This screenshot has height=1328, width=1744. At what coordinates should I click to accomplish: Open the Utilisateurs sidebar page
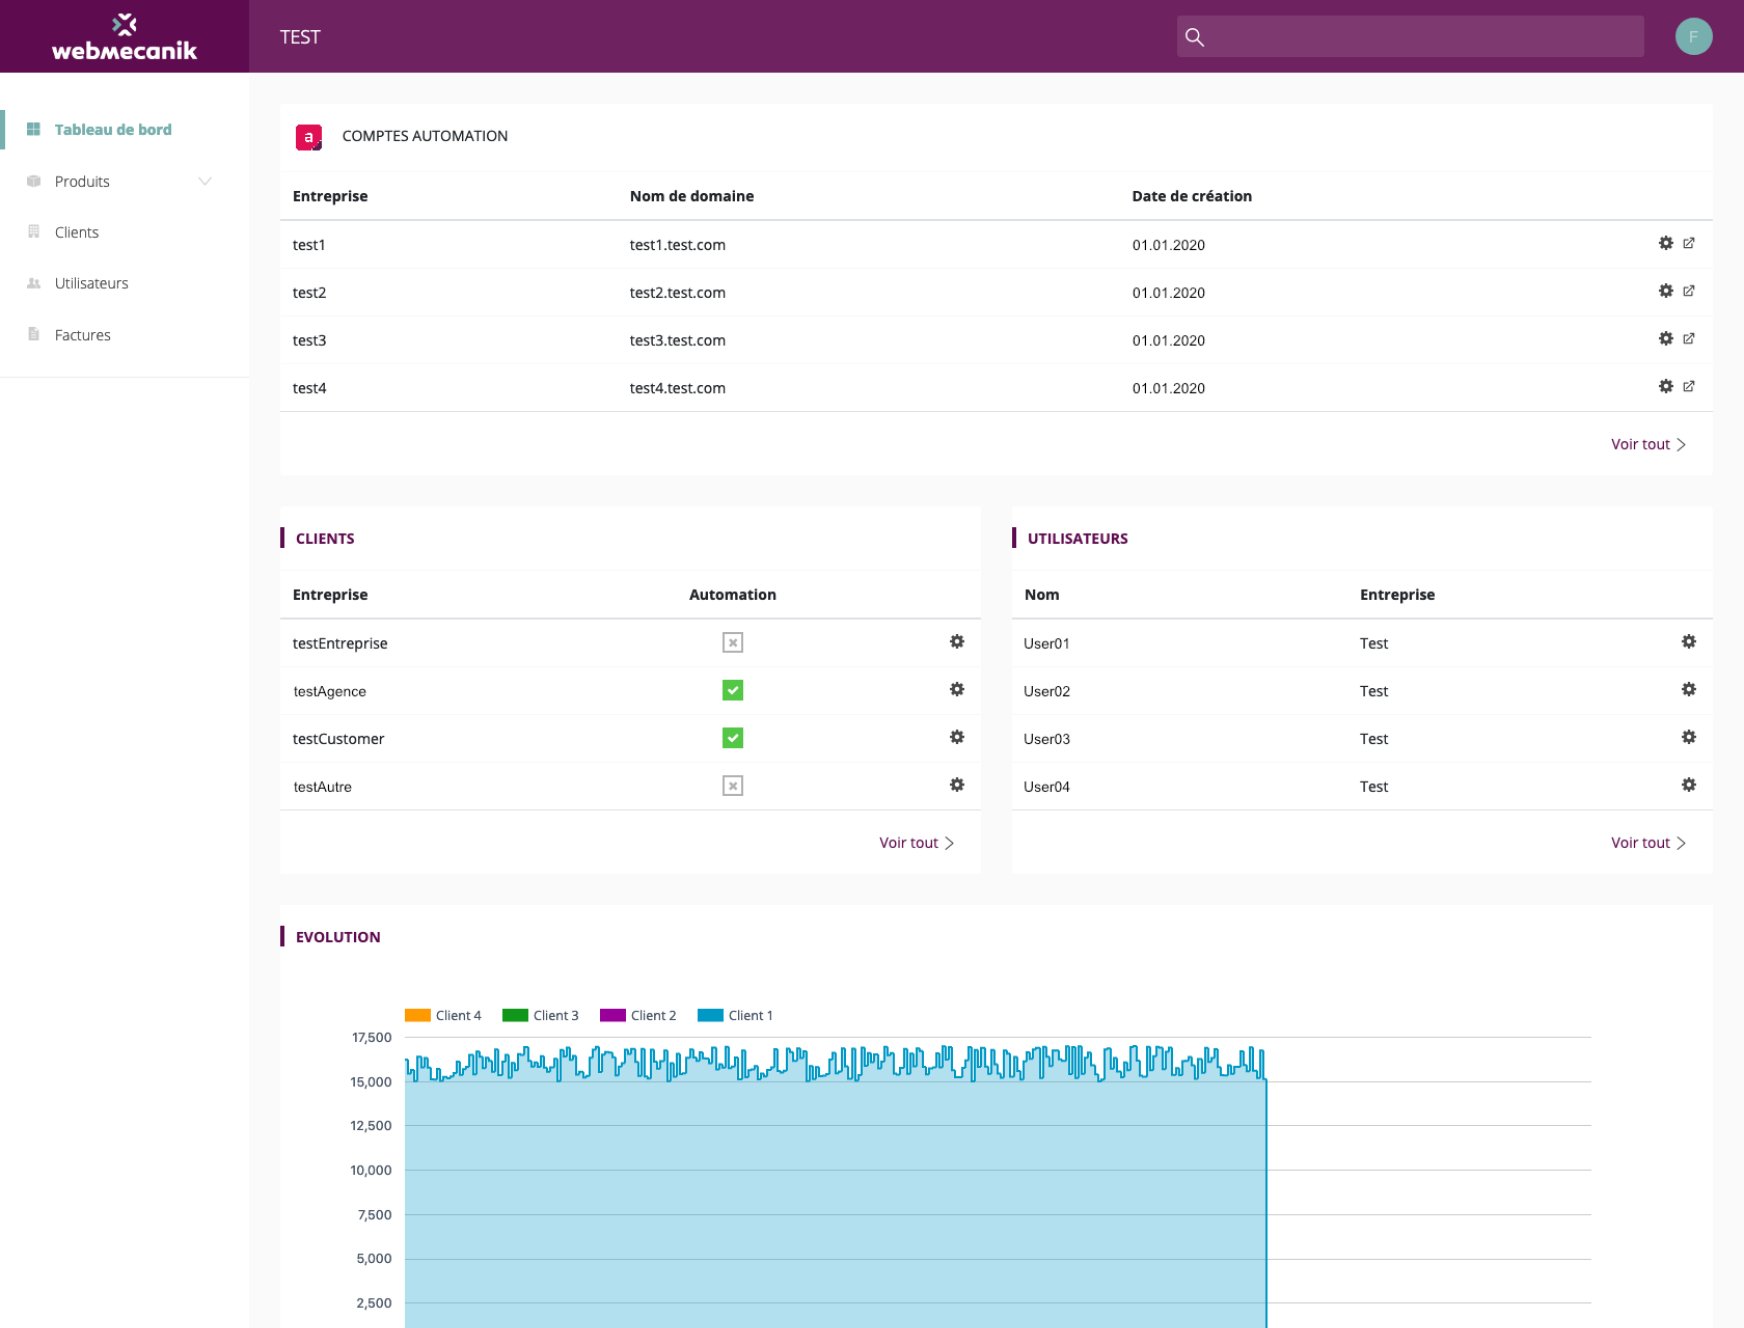click(91, 283)
